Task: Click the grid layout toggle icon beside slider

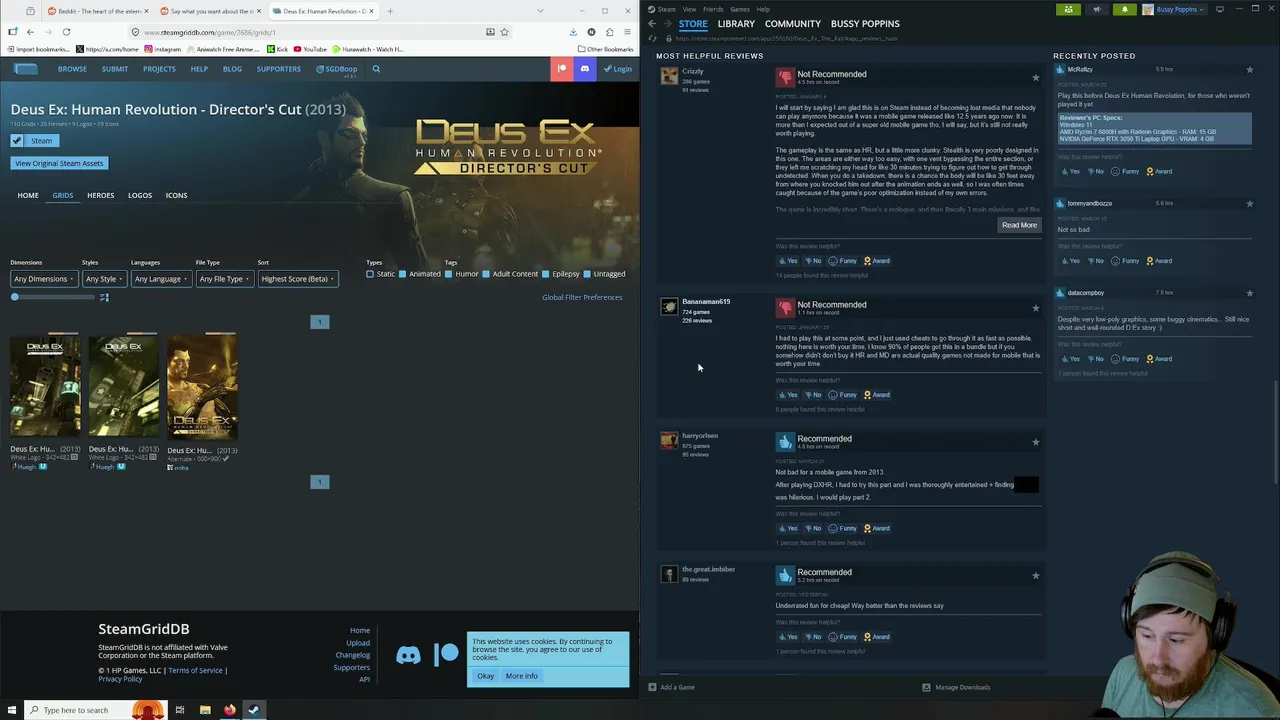Action: [x=104, y=297]
